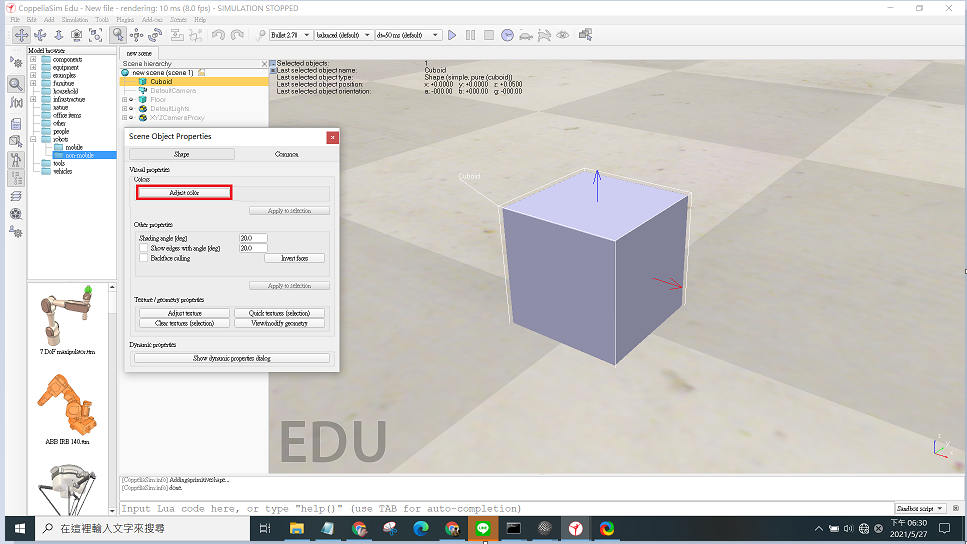Enable Show edges with angle checkbox
967x544 pixels.
coord(144,248)
